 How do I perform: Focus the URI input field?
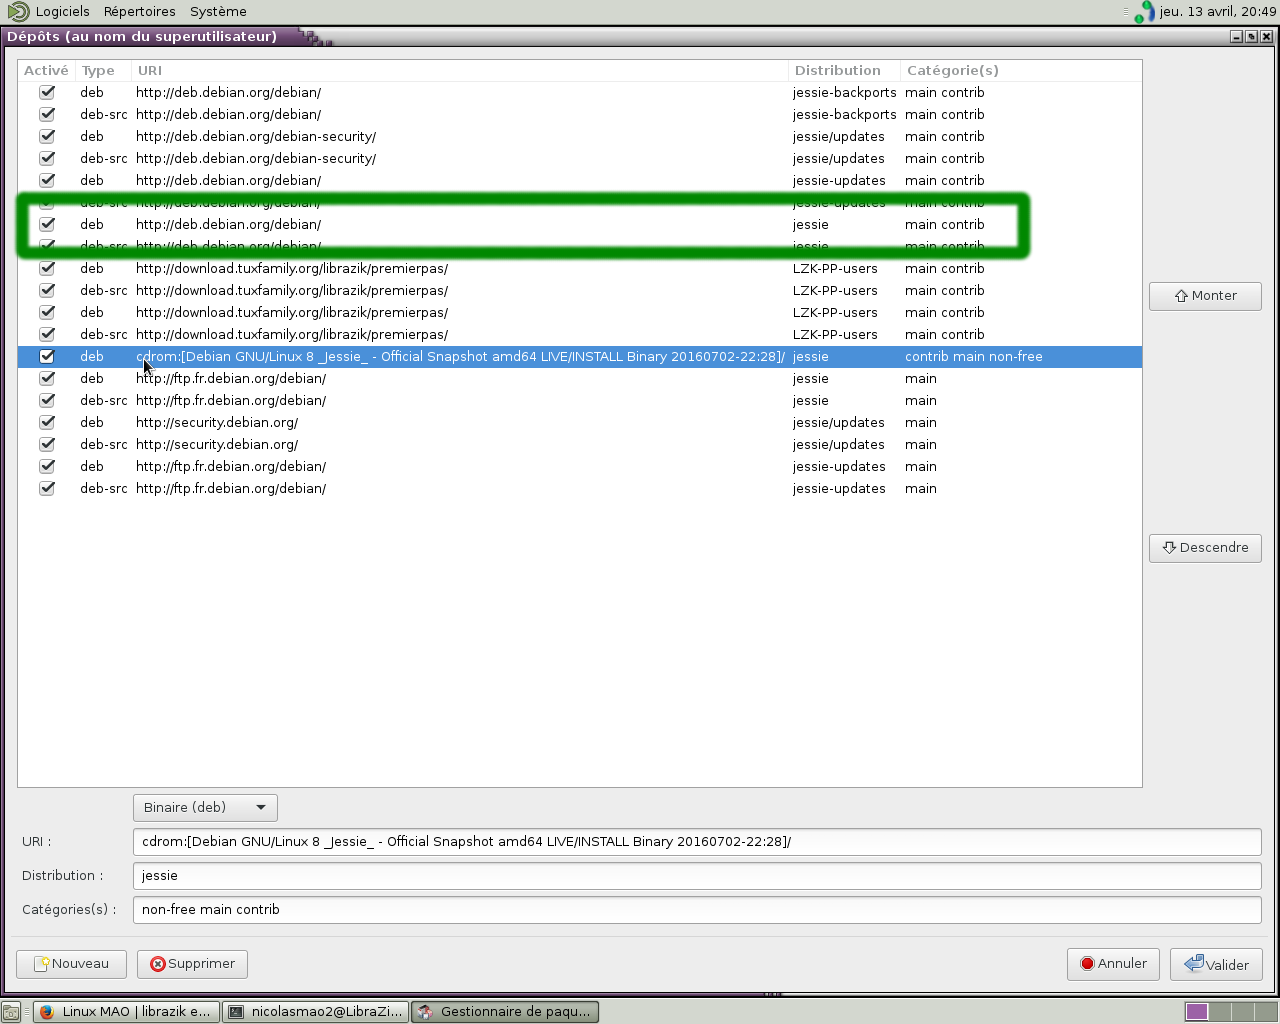[697, 842]
